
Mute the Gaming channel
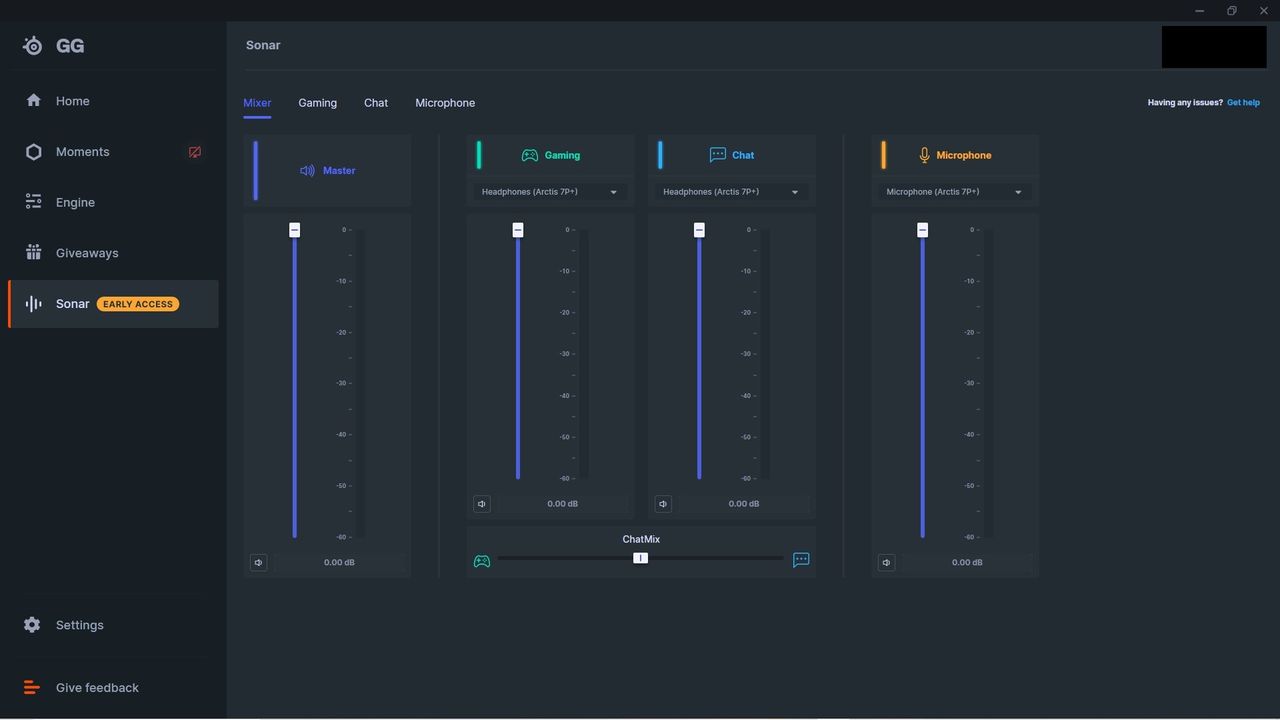[482, 504]
